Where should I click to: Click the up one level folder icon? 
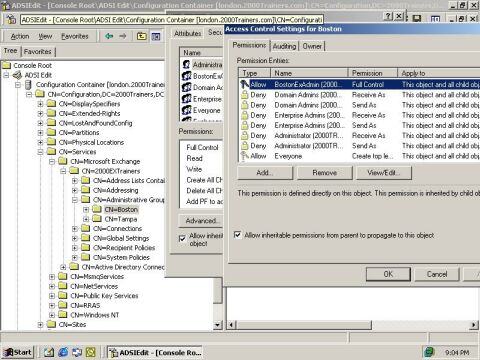(x=142, y=36)
